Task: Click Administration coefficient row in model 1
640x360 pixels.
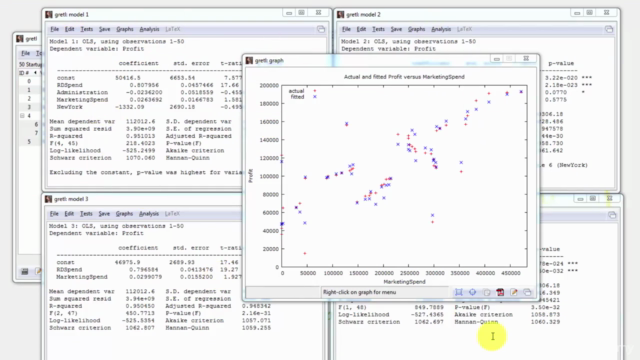Action: [148, 93]
